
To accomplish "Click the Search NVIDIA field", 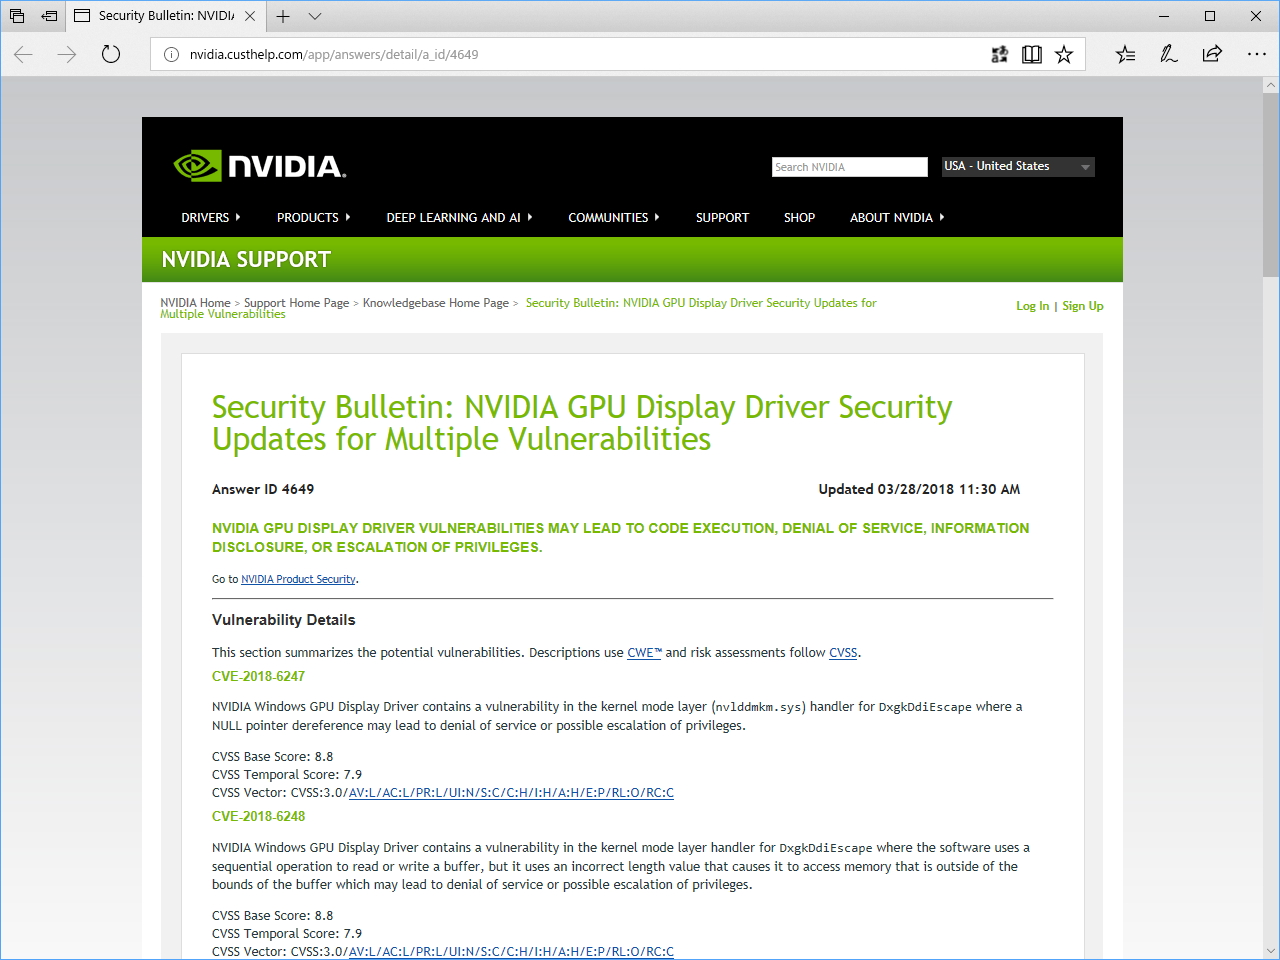I will [850, 167].
